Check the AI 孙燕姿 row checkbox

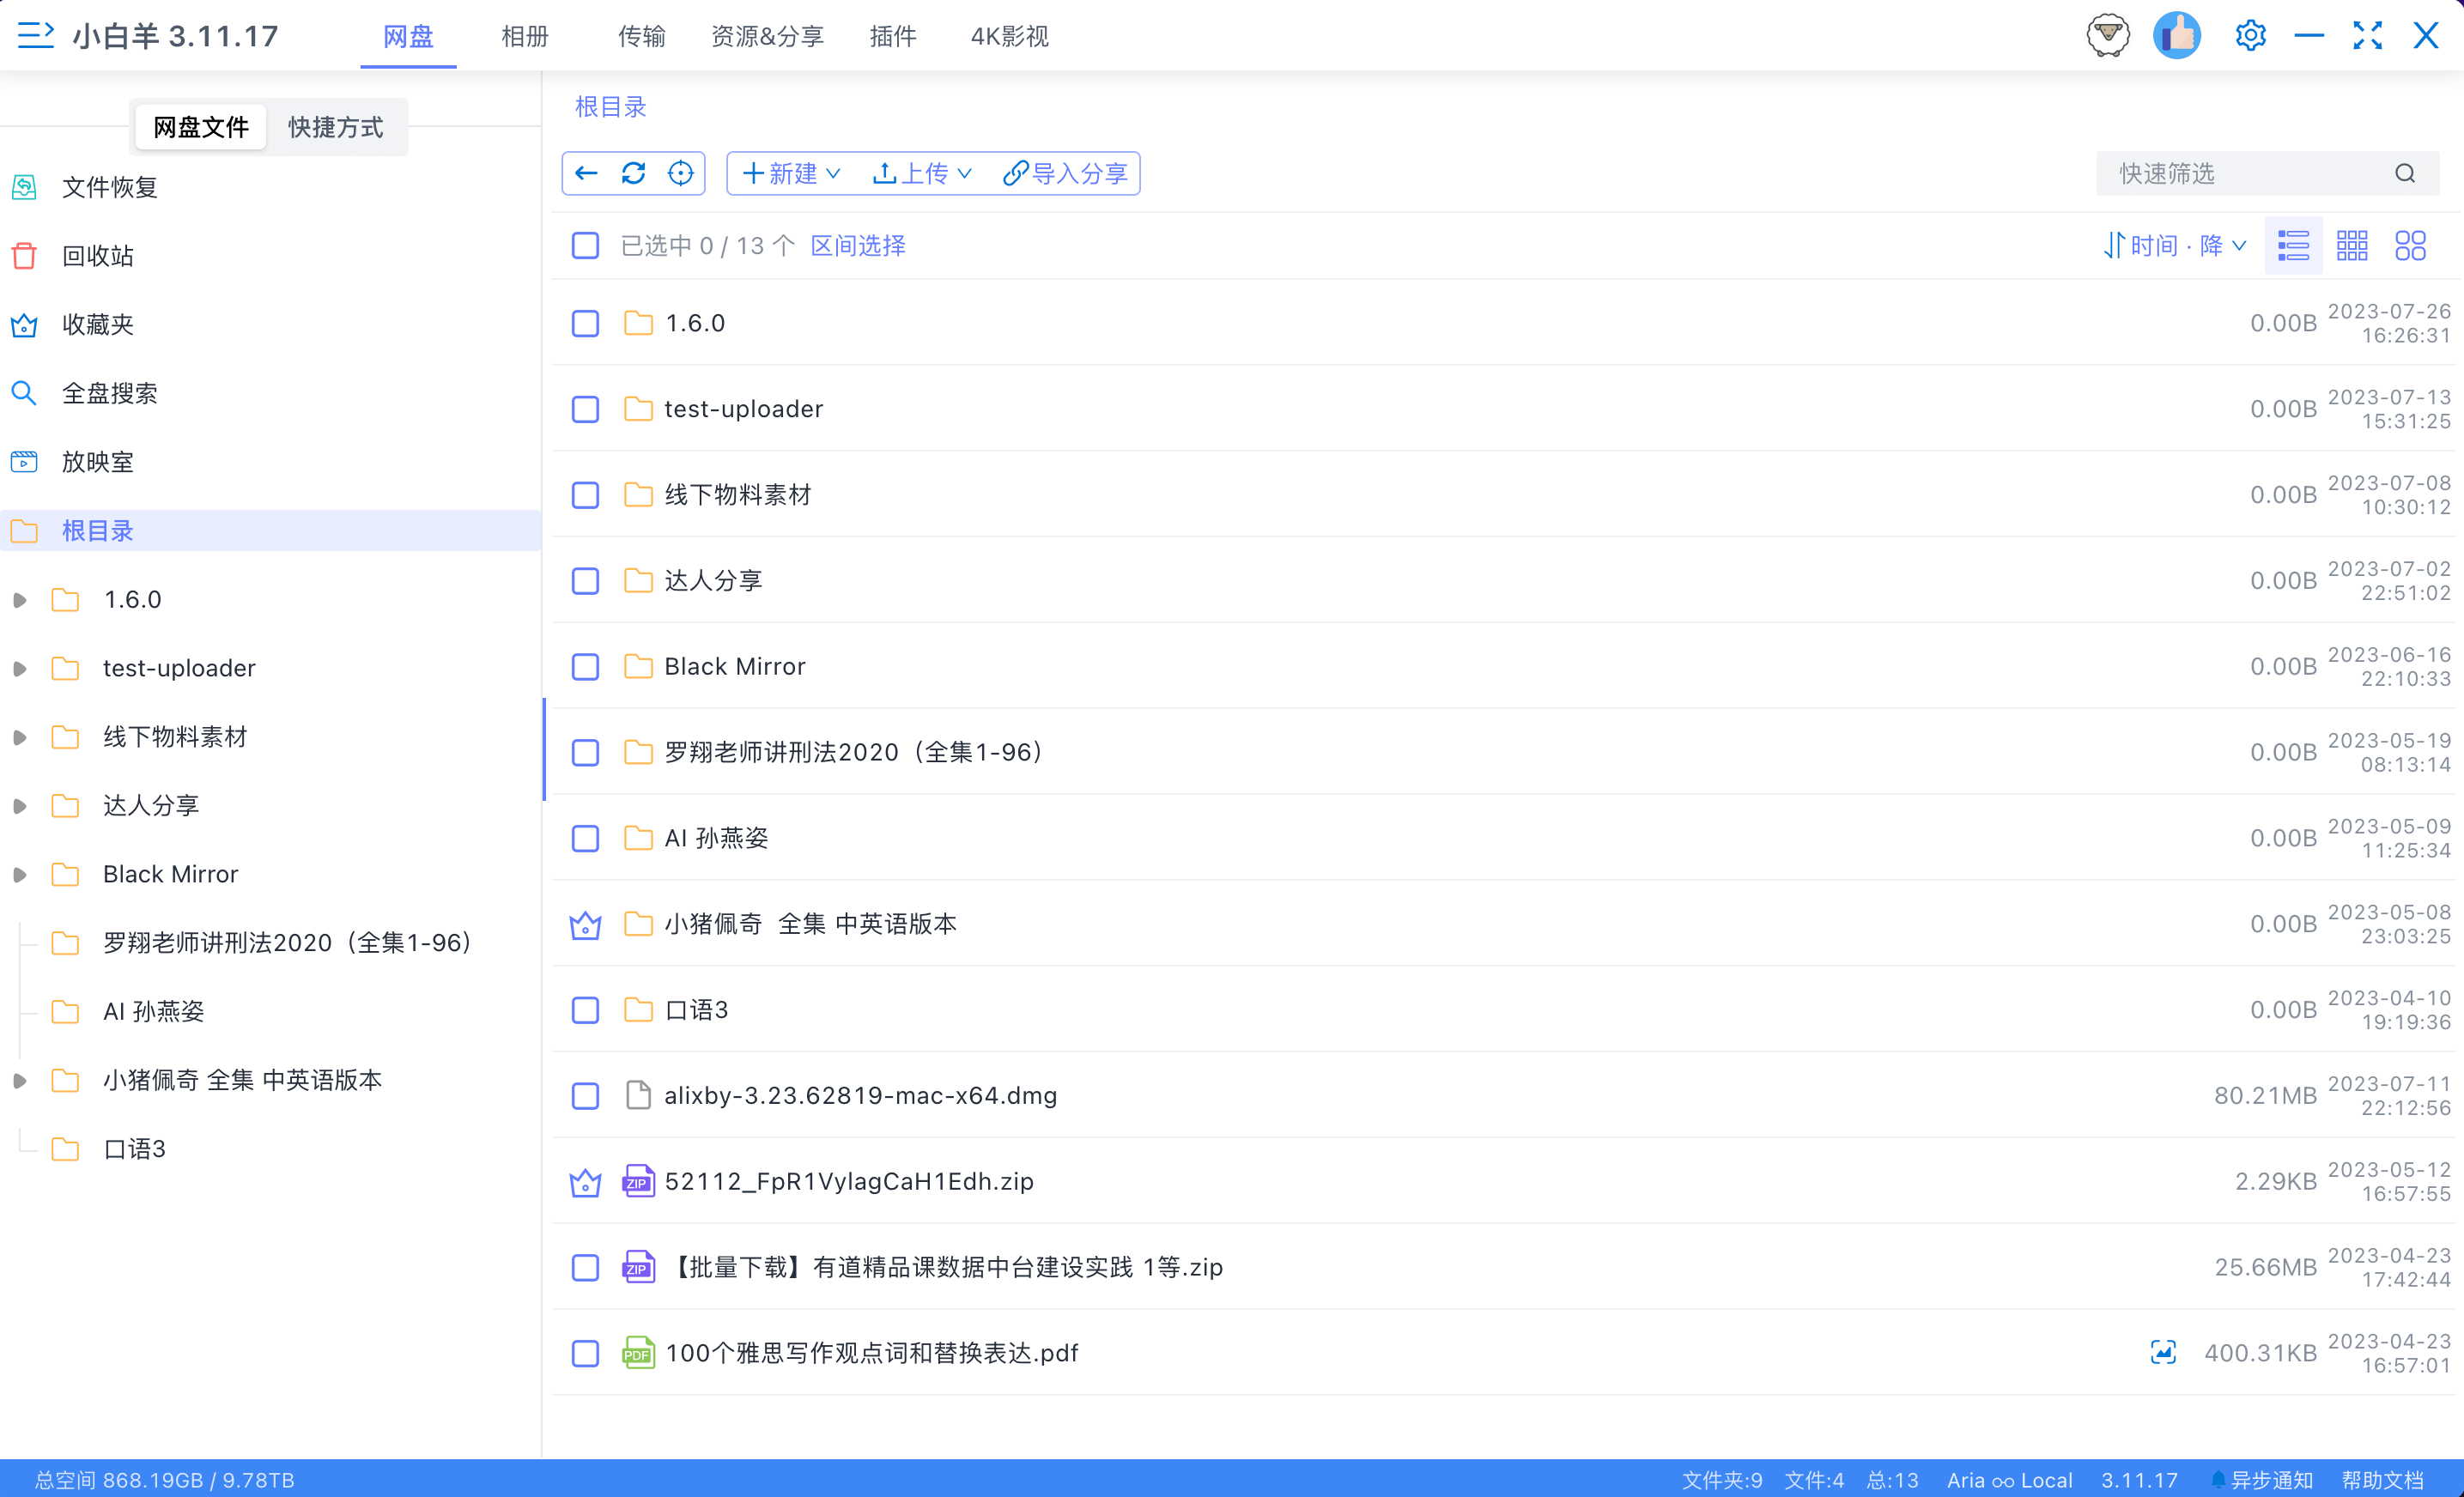point(585,838)
